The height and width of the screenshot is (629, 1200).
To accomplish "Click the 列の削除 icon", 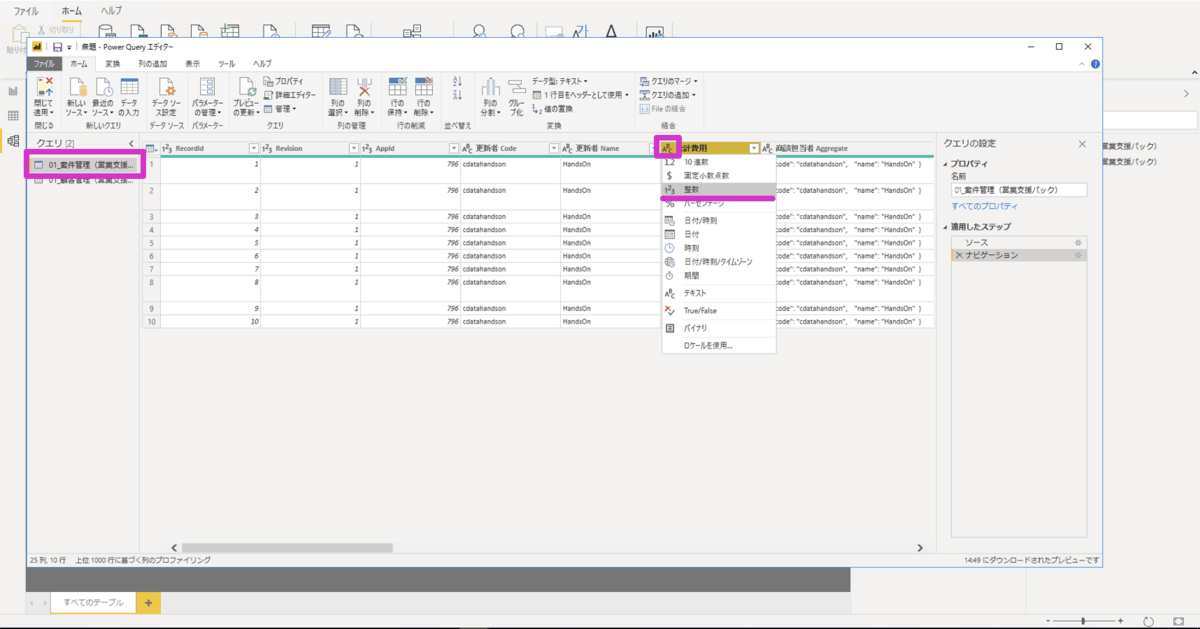I will (364, 88).
